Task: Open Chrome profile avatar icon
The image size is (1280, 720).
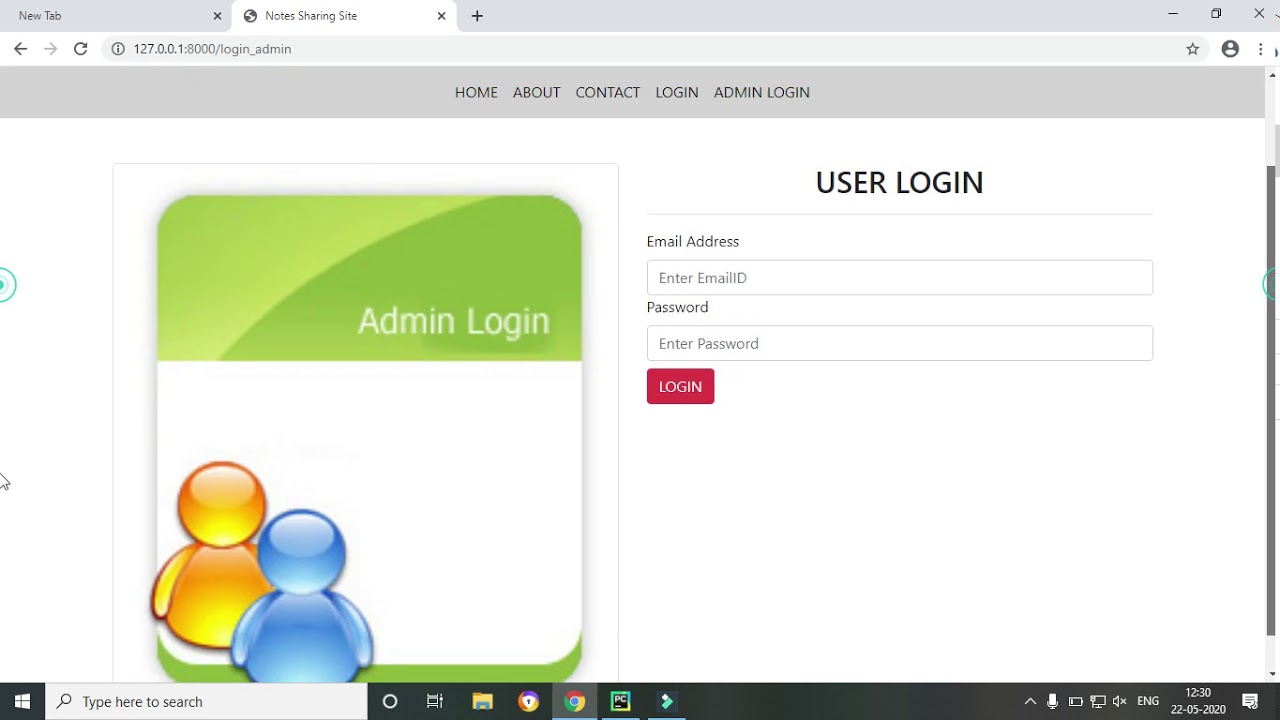Action: click(x=1230, y=49)
